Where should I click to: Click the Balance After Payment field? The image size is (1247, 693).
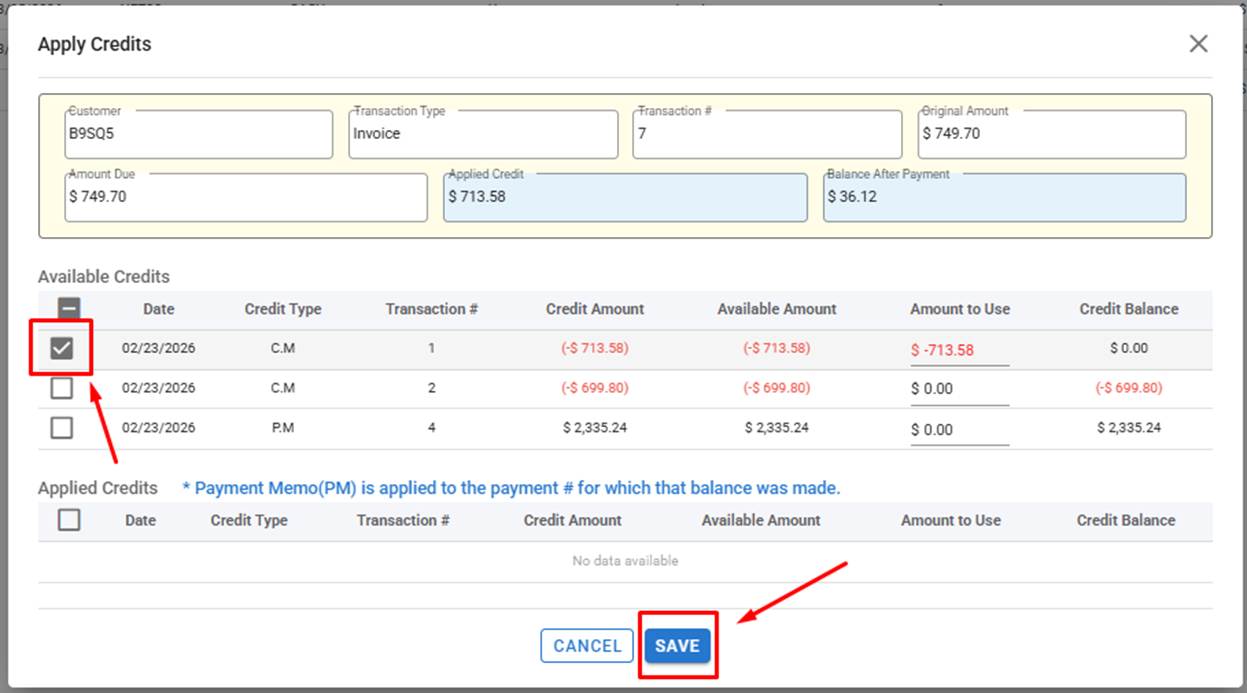(1004, 197)
